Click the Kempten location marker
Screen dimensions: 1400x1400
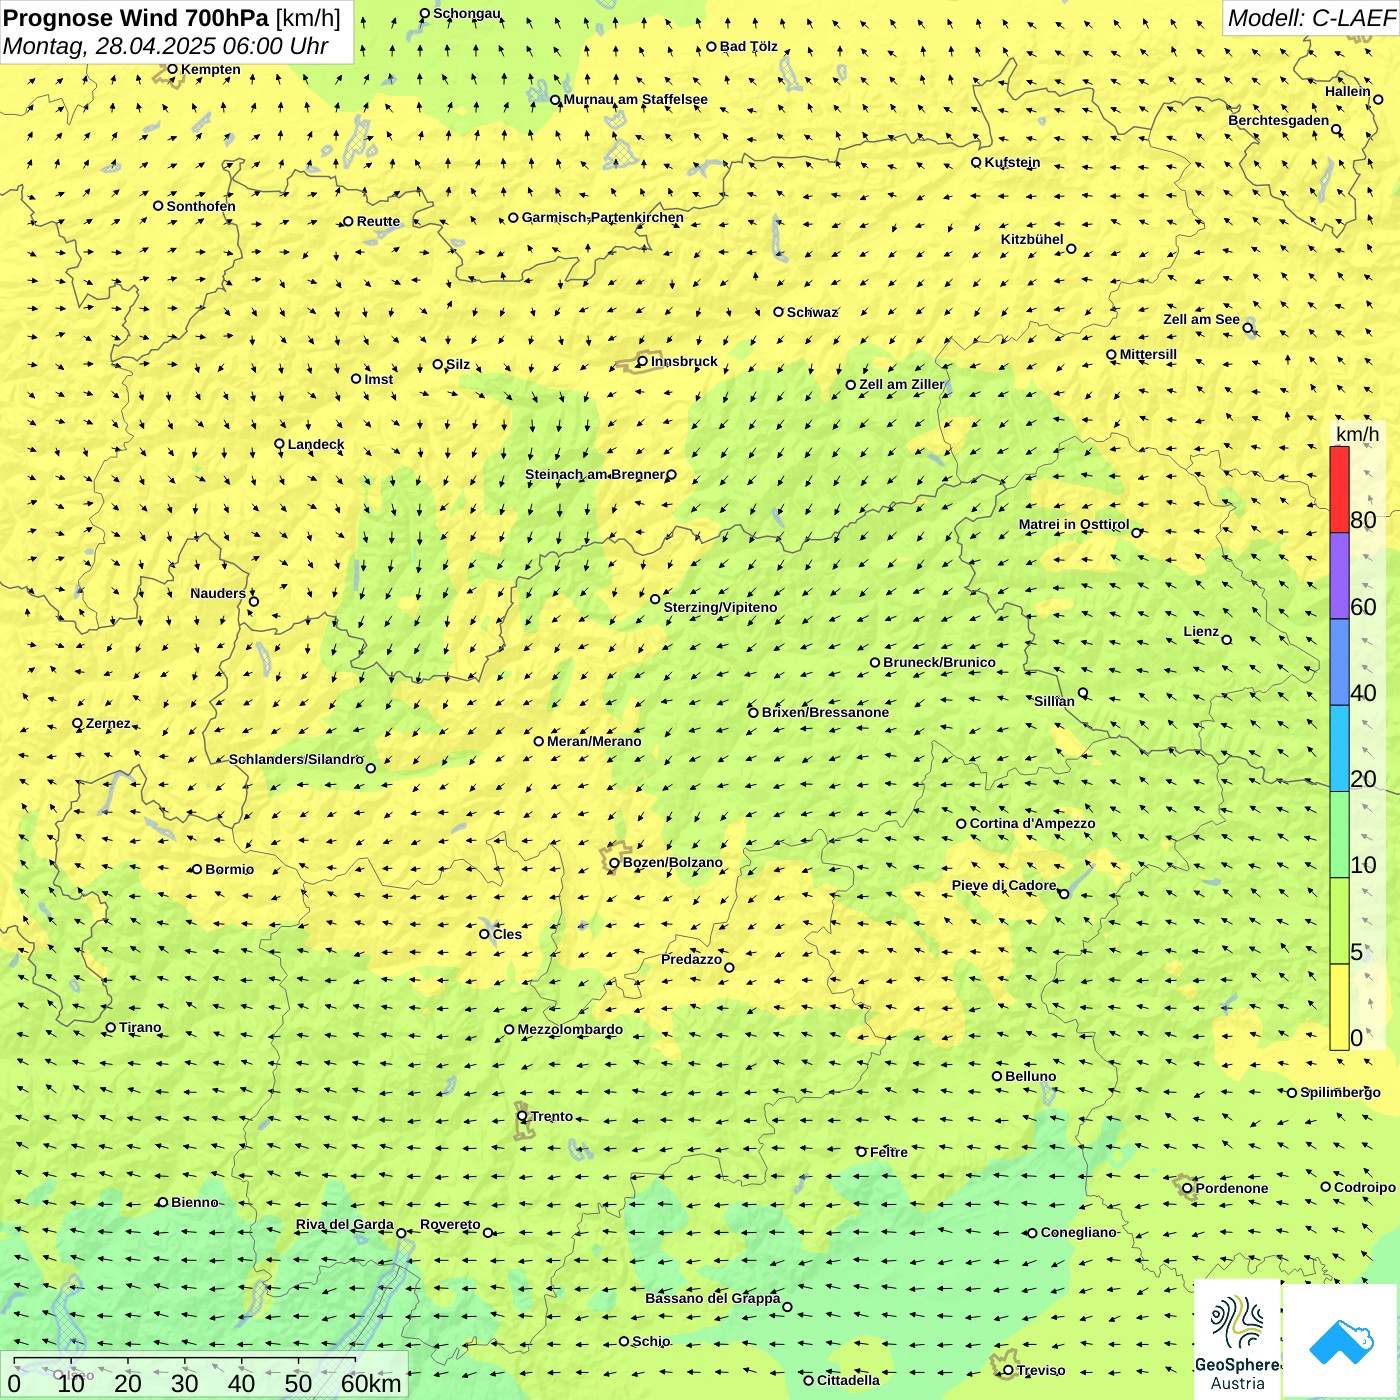coord(172,69)
